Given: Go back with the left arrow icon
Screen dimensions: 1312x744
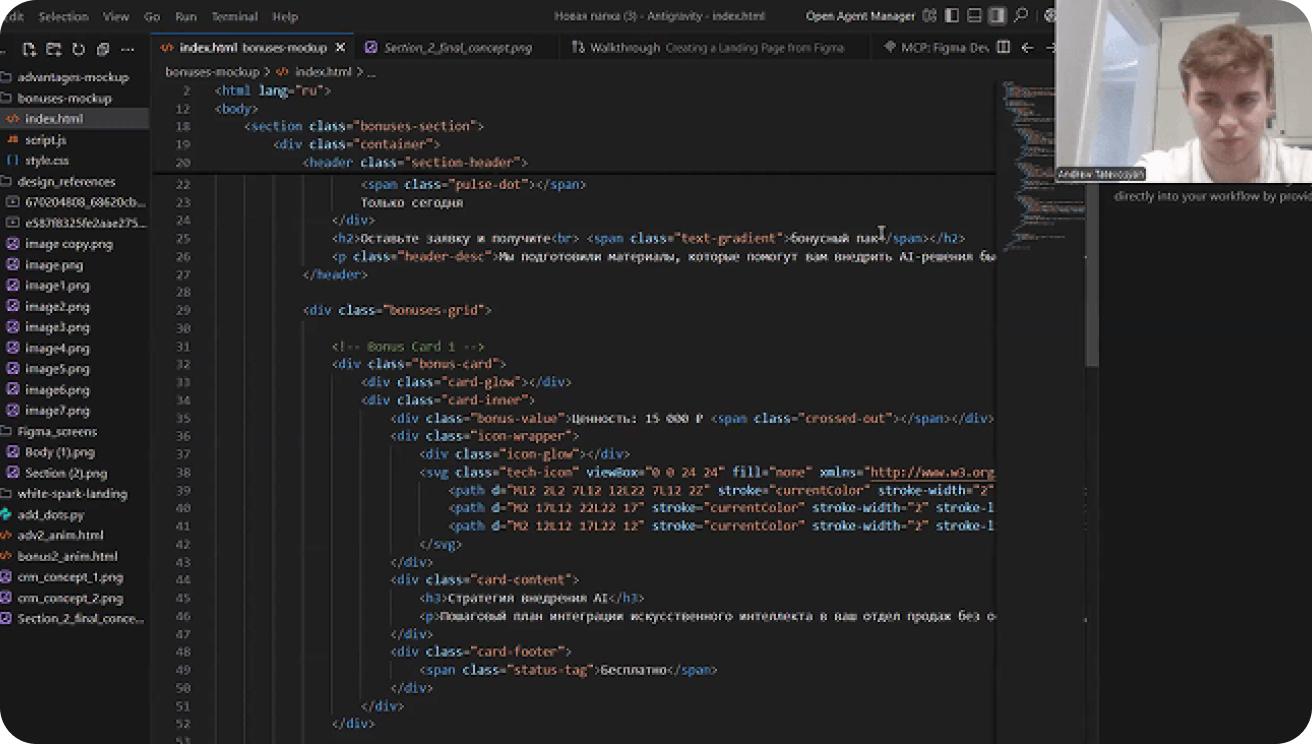Looking at the screenshot, I should click(1027, 48).
